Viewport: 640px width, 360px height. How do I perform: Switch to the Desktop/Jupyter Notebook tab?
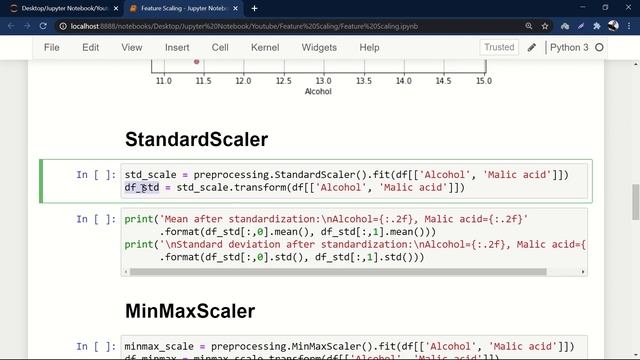point(64,8)
